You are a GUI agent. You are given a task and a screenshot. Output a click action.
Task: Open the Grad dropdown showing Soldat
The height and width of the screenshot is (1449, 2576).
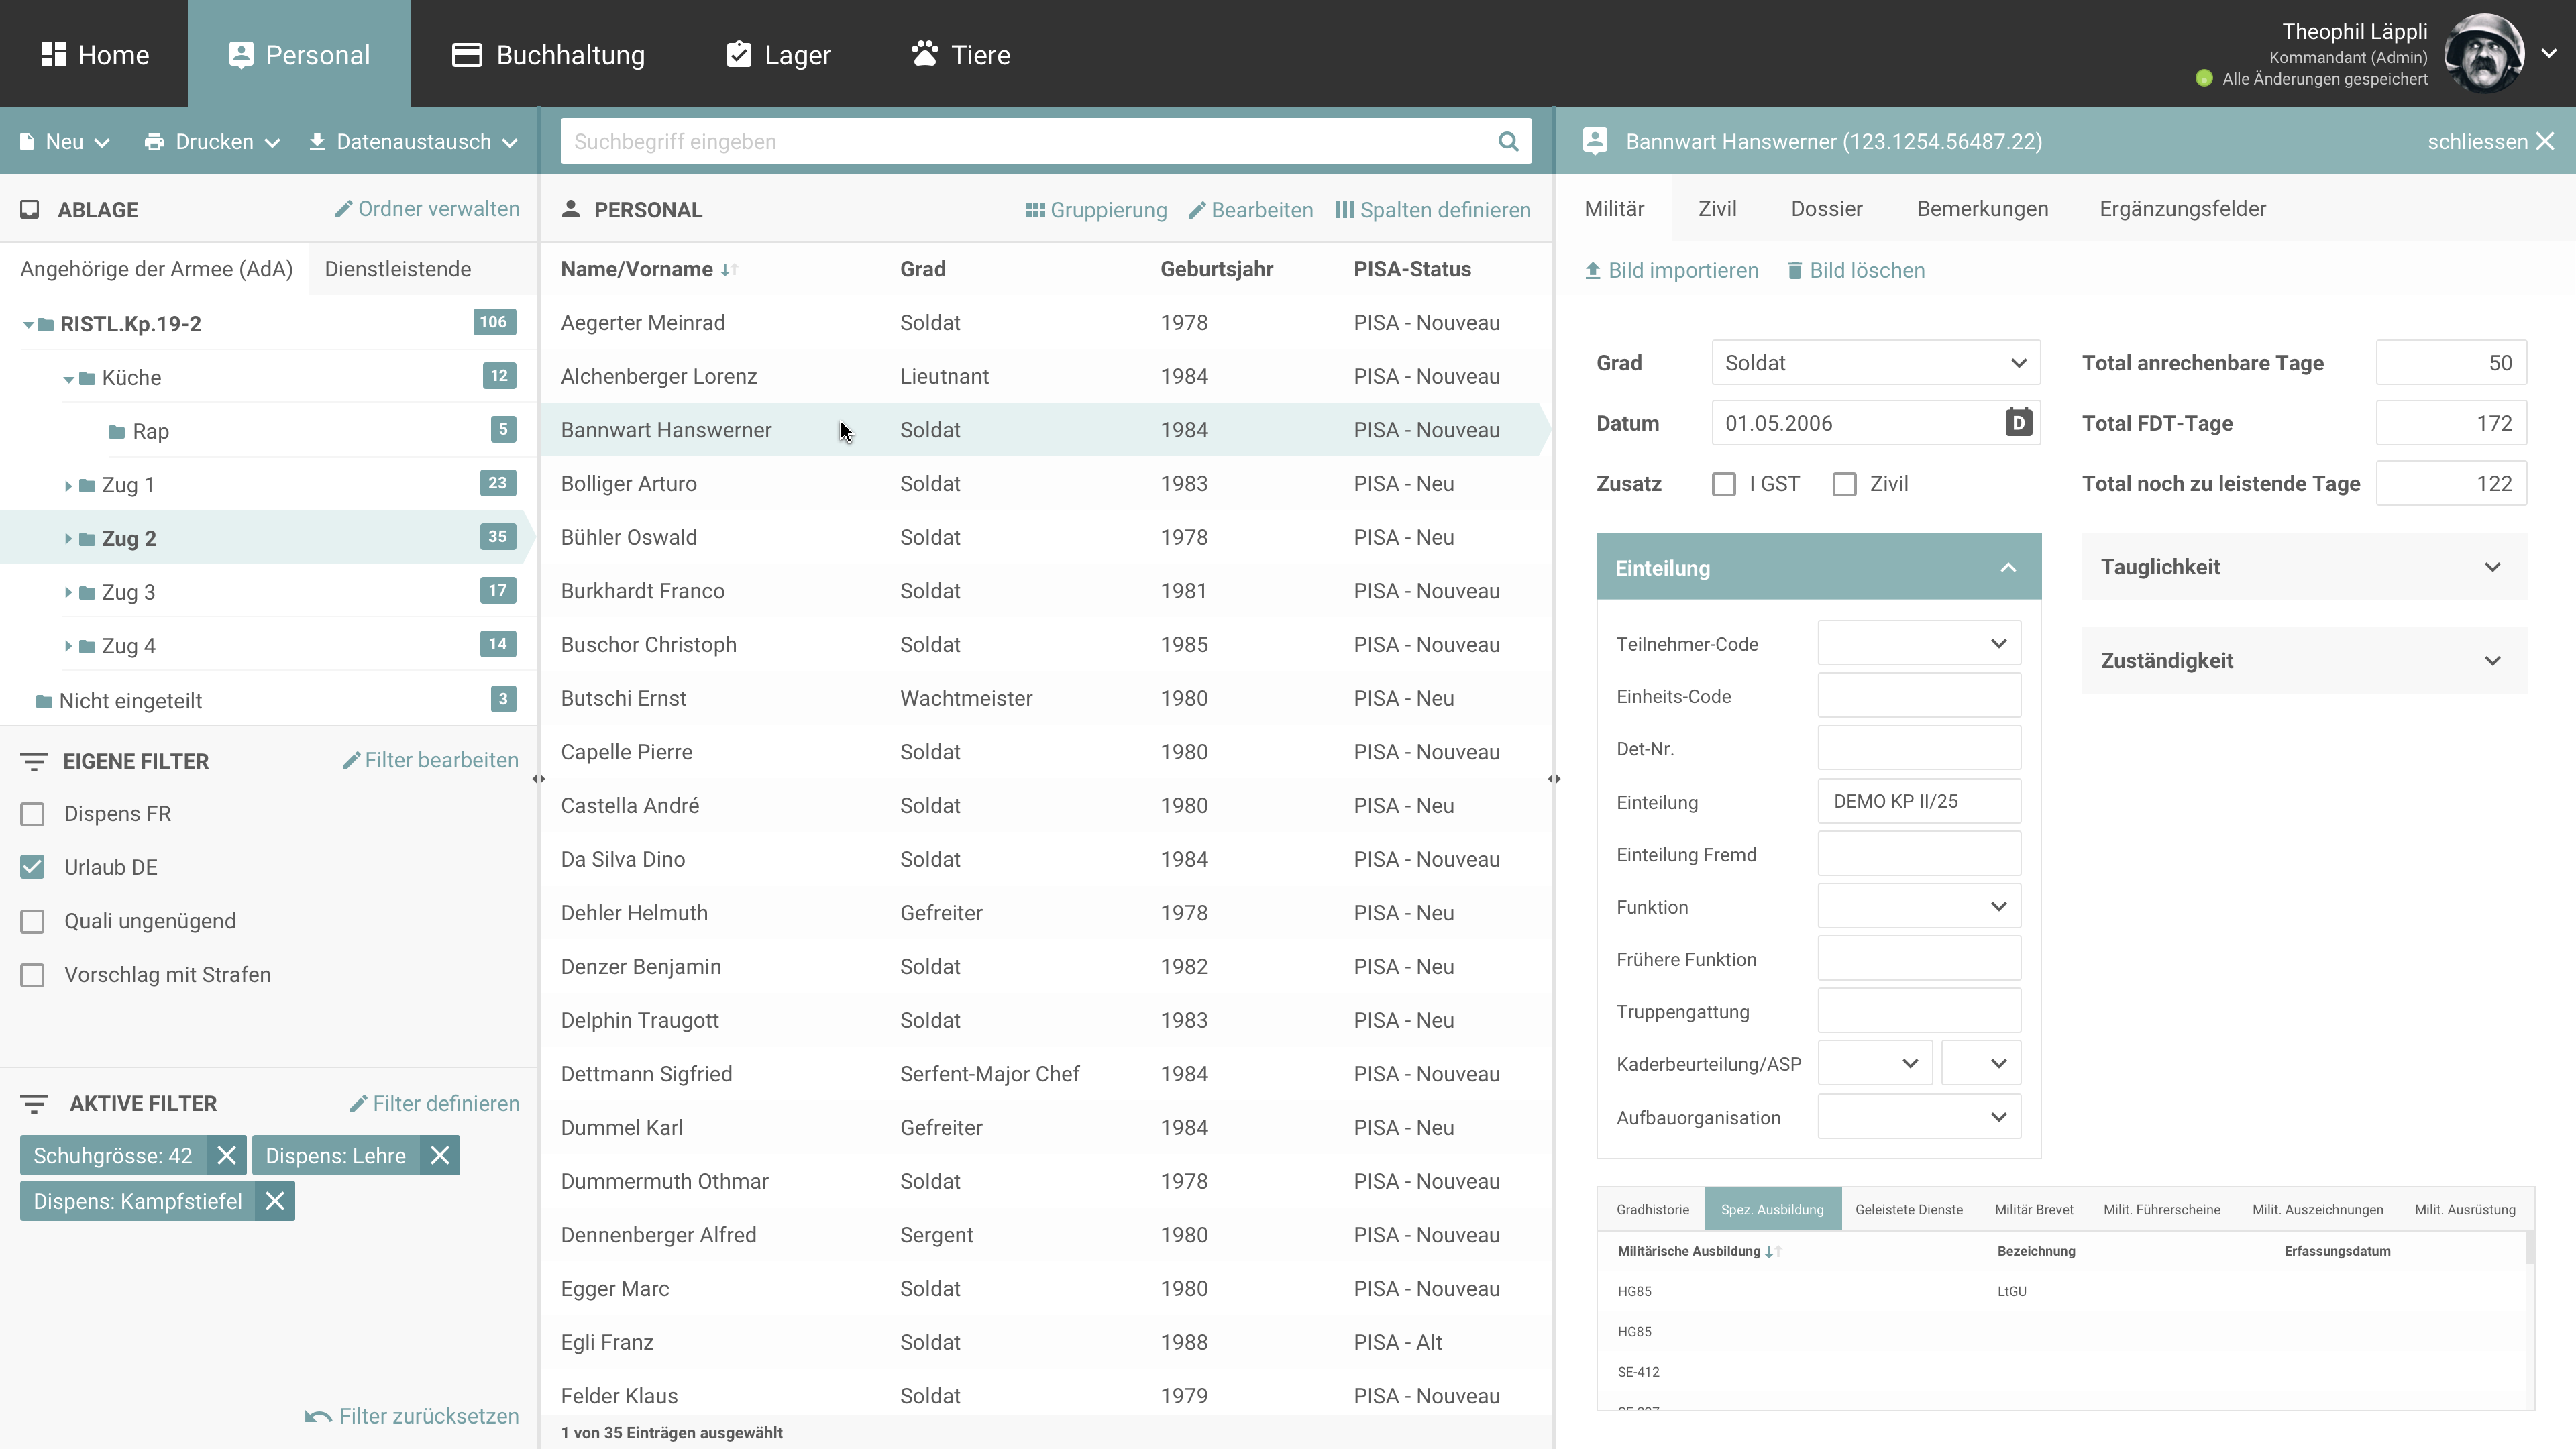coord(1875,363)
